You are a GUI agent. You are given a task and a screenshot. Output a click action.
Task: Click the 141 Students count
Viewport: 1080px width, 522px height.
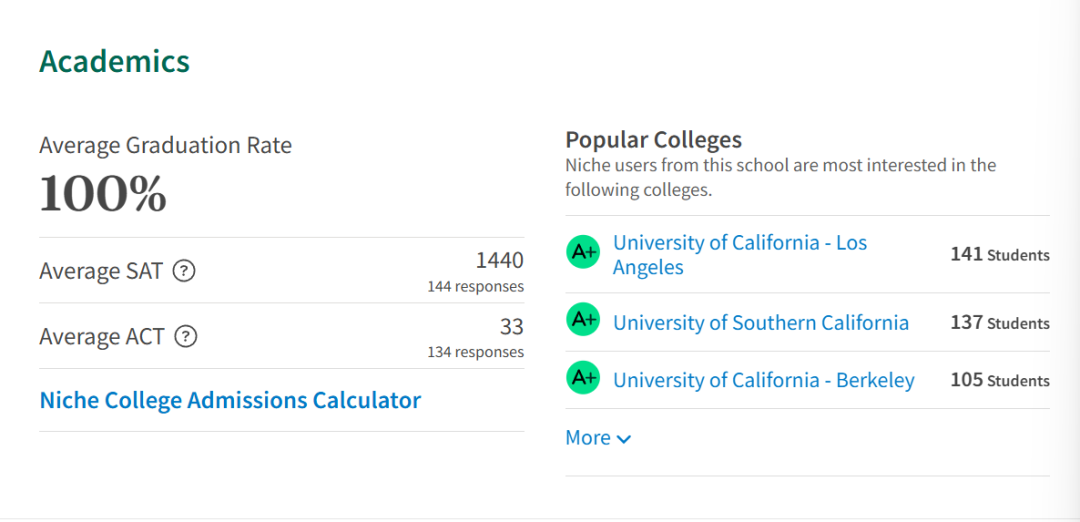click(x=1000, y=255)
